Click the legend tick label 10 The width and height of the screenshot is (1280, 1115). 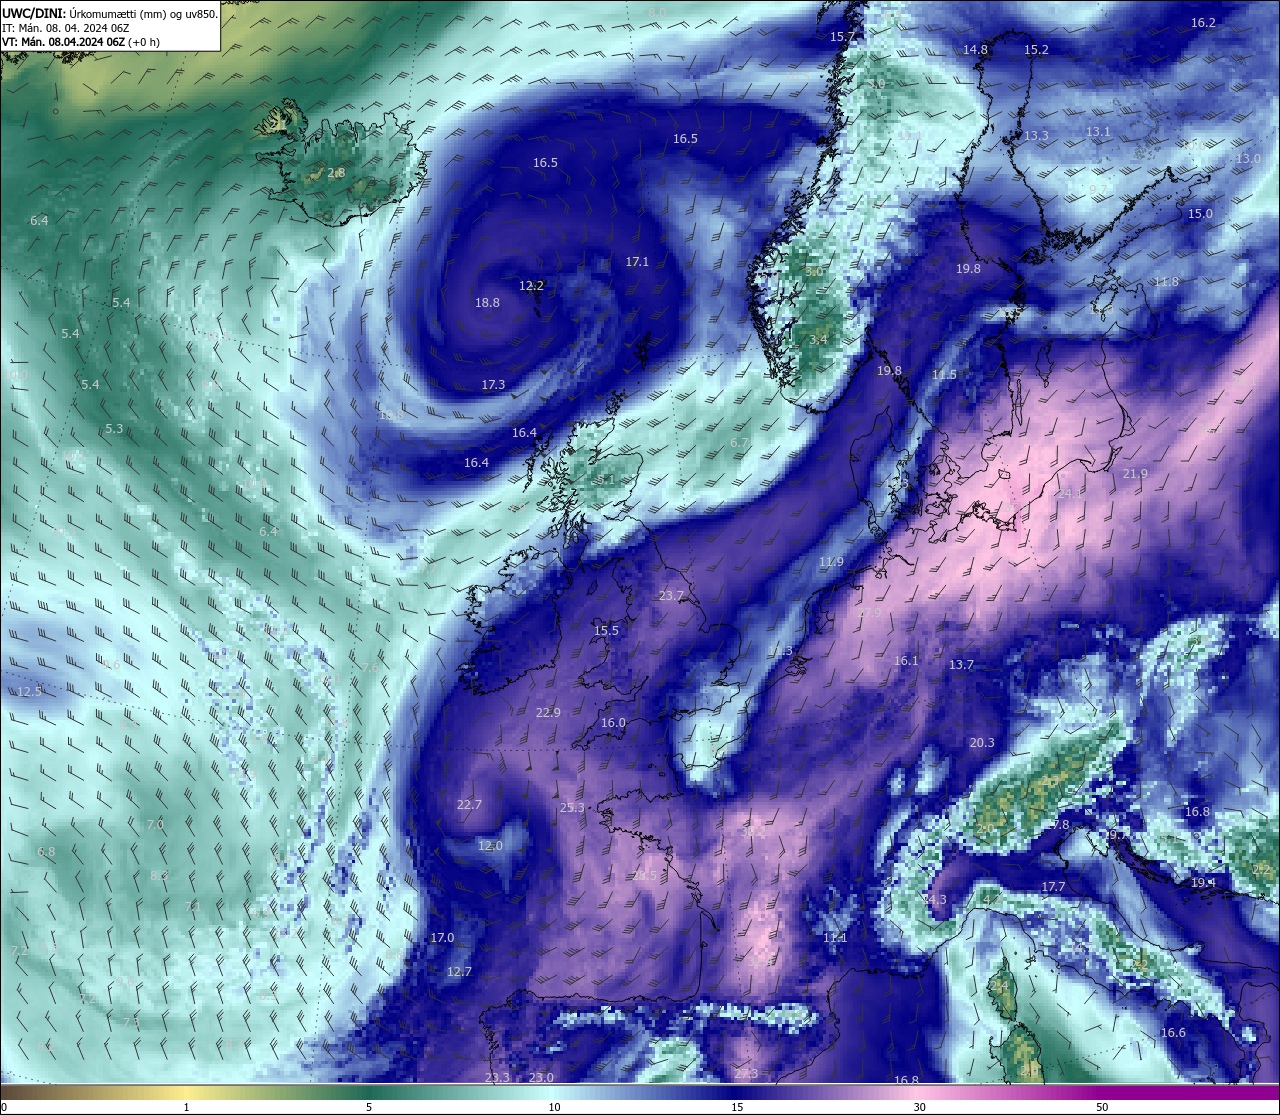click(x=553, y=1106)
